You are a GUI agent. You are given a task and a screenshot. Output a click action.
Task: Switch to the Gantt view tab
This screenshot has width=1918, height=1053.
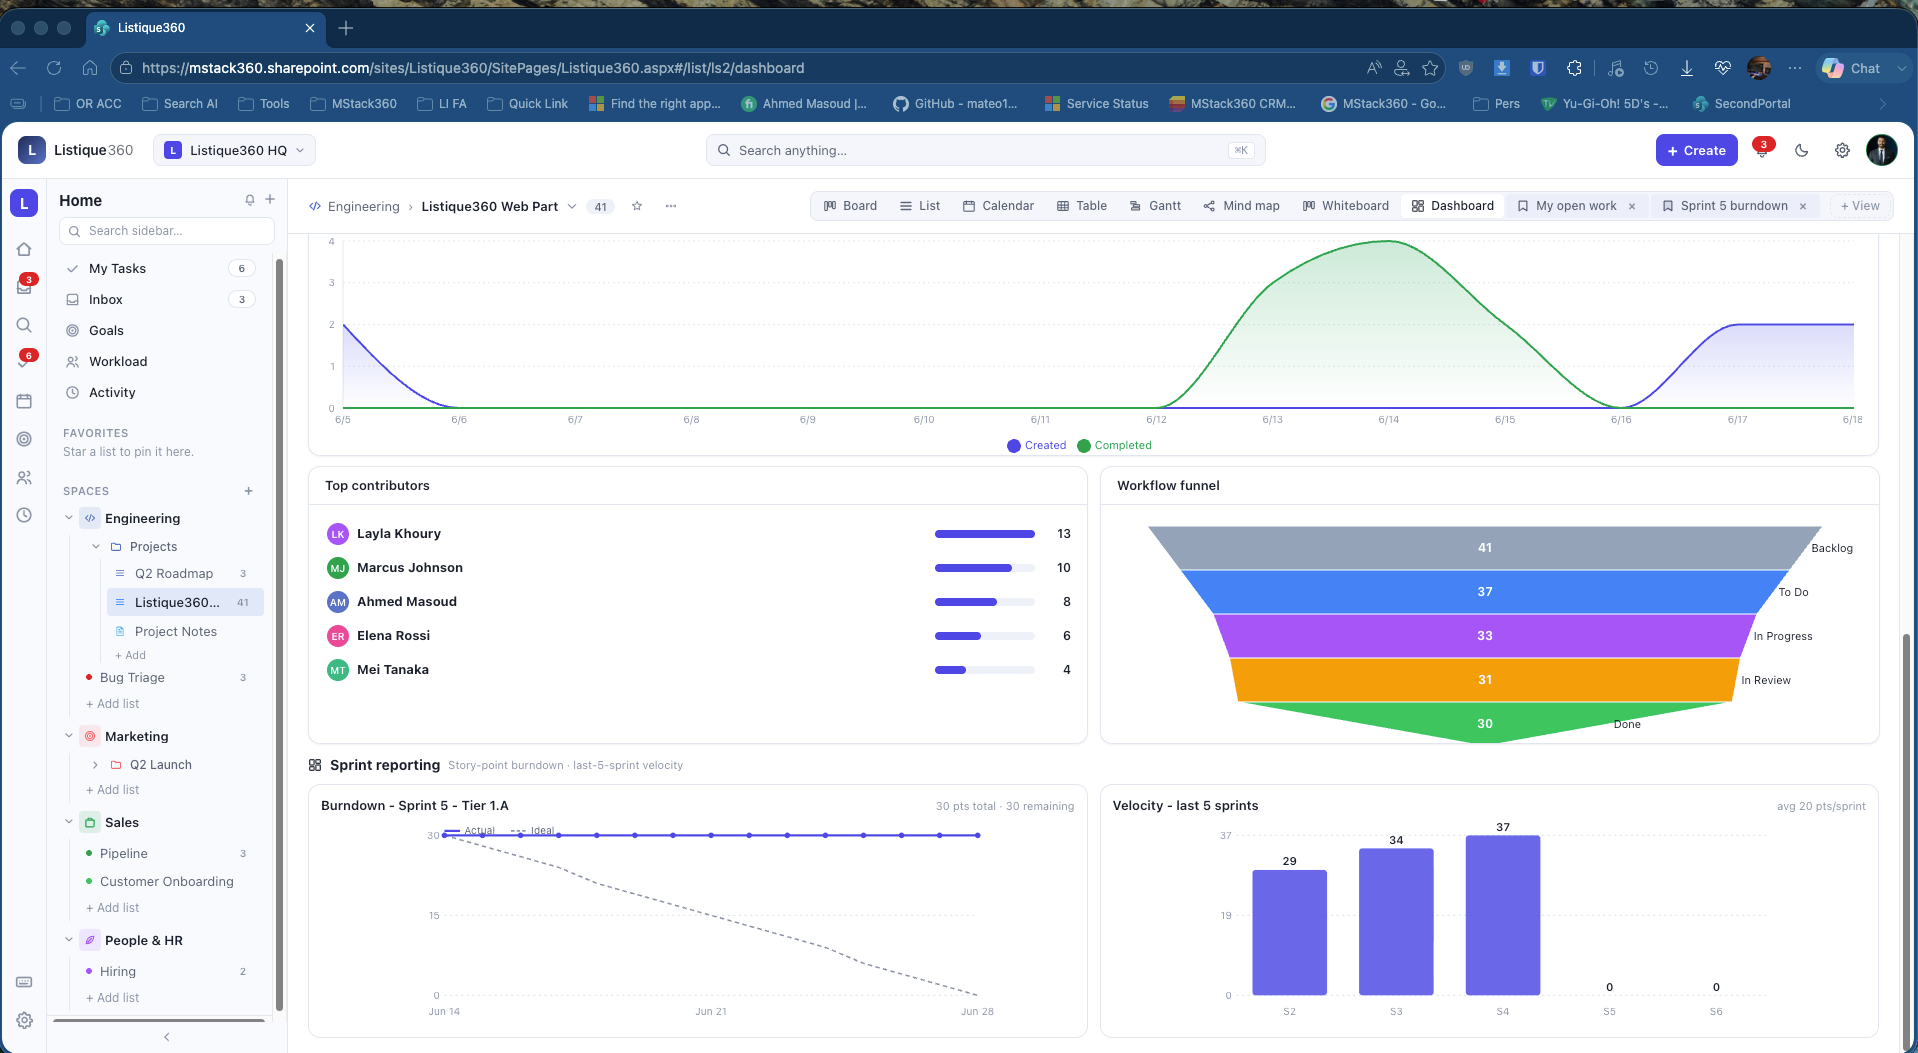(1155, 206)
